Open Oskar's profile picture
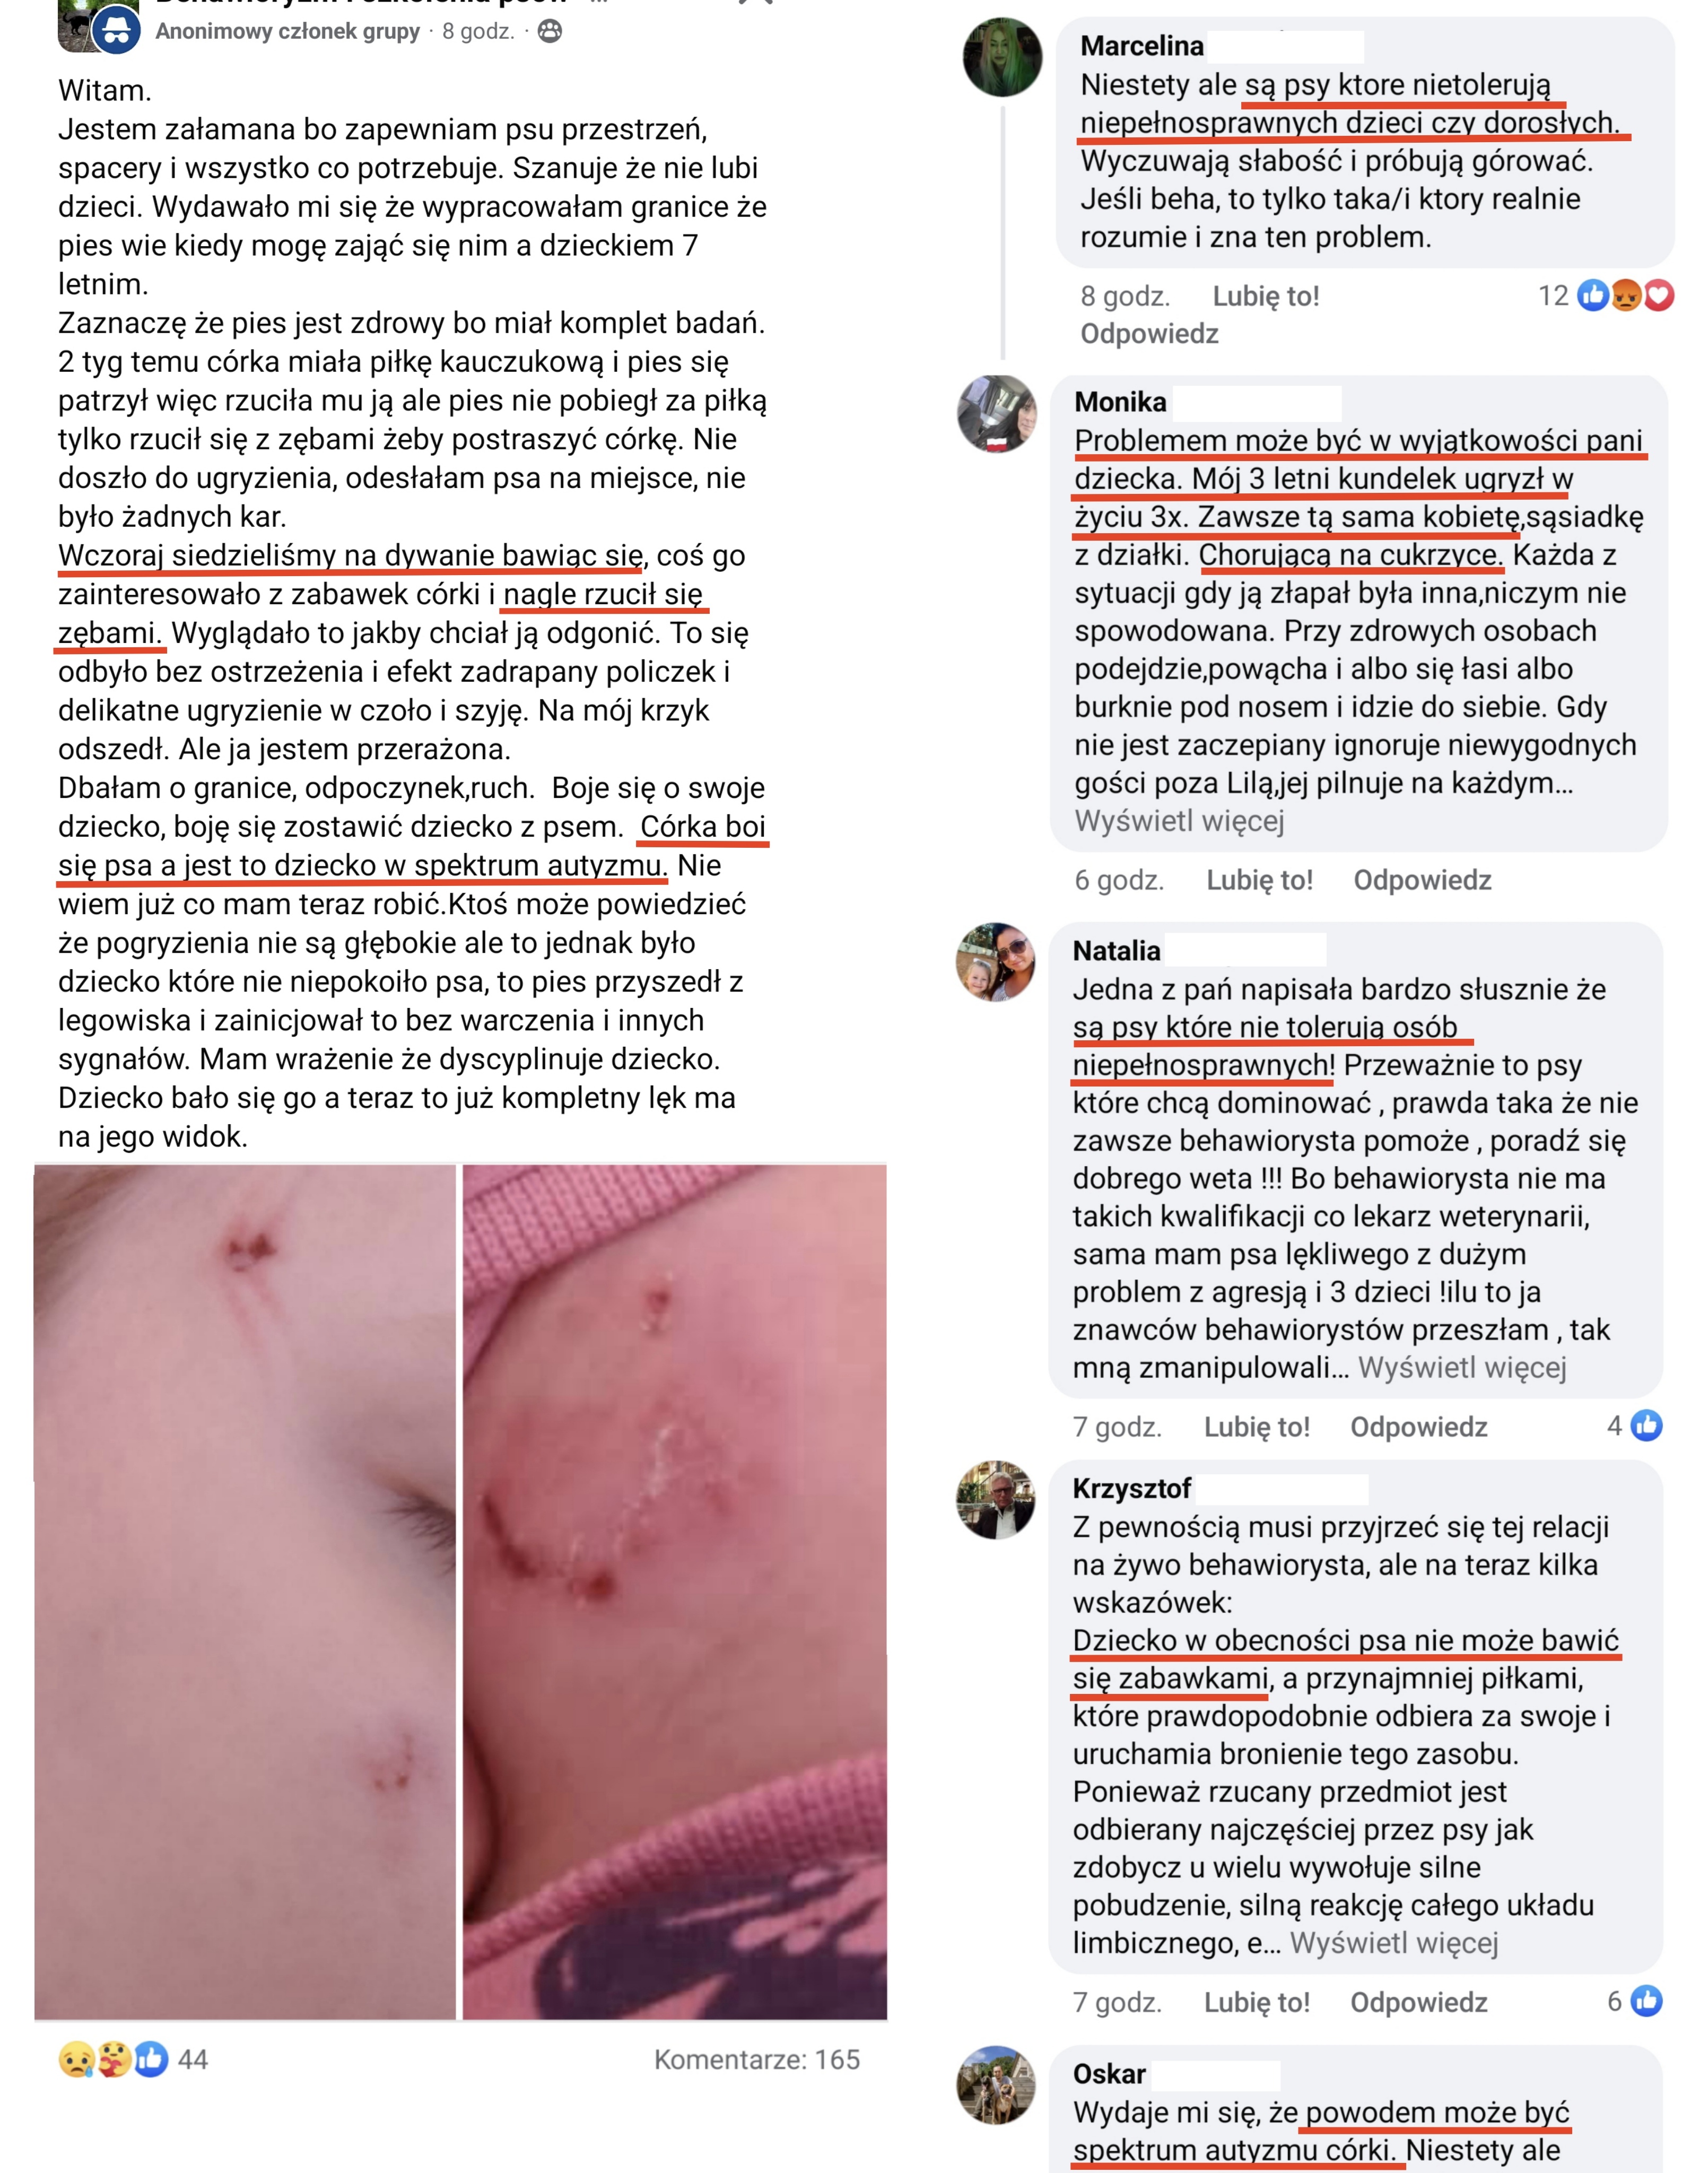 [x=996, y=2085]
